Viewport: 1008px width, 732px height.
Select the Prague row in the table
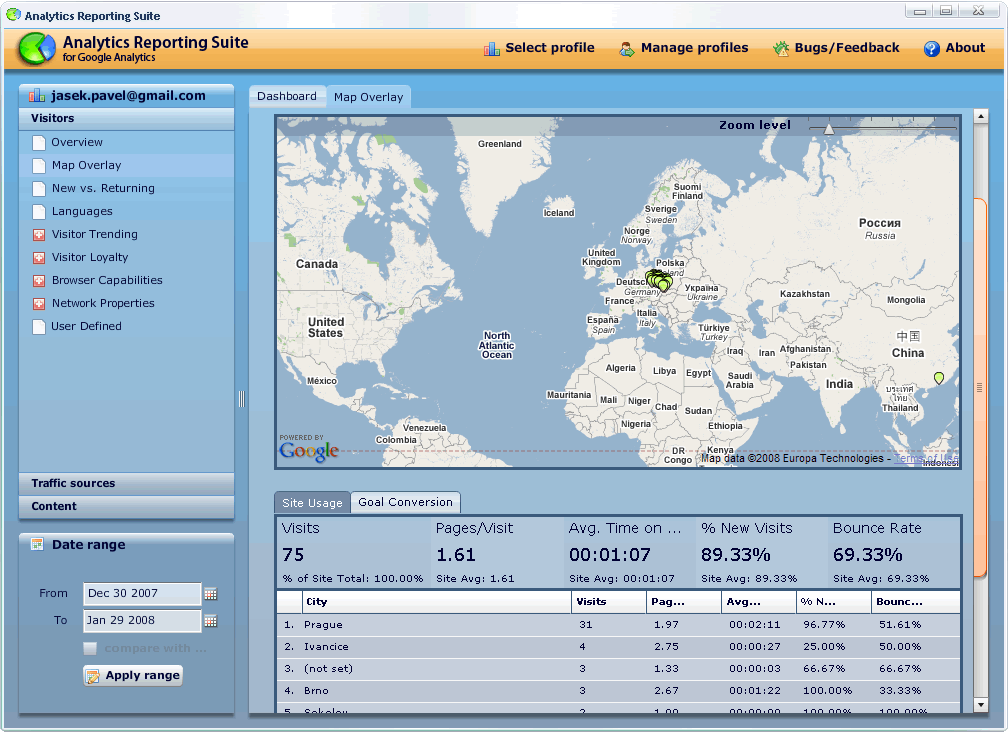[x=618, y=625]
